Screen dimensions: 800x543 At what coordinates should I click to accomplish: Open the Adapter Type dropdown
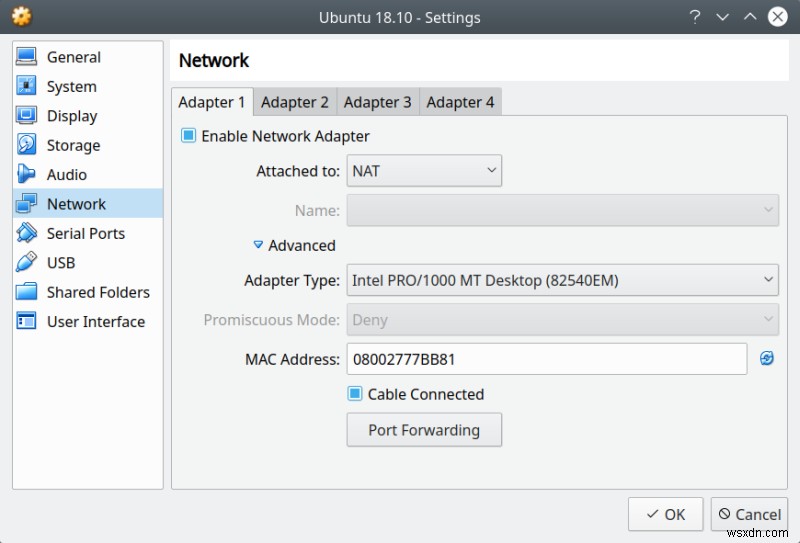coord(563,280)
